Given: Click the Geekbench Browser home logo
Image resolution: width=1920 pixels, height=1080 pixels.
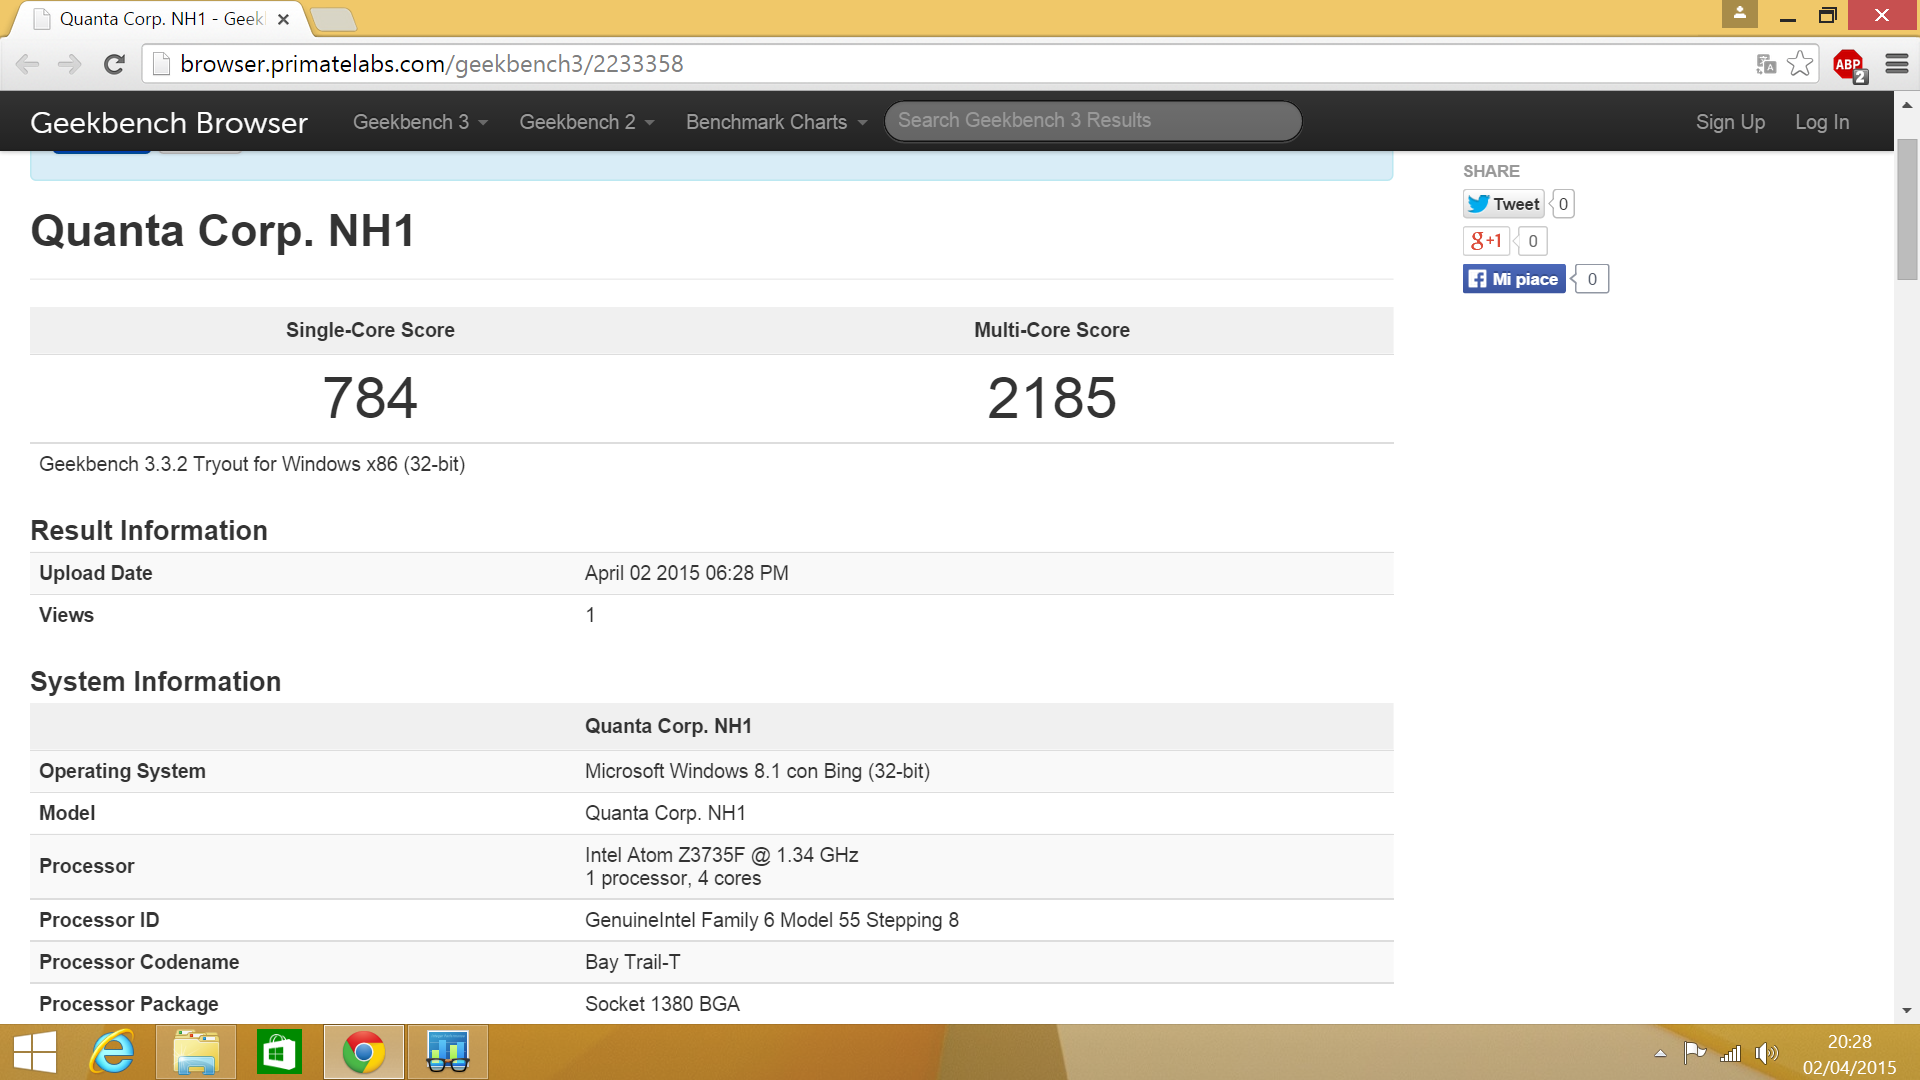Looking at the screenshot, I should click(169, 122).
